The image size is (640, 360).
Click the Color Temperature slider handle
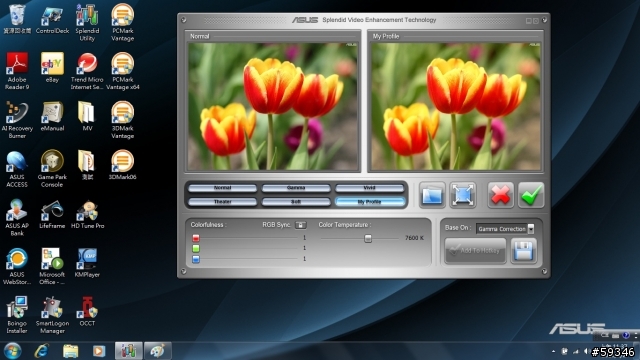click(x=368, y=238)
